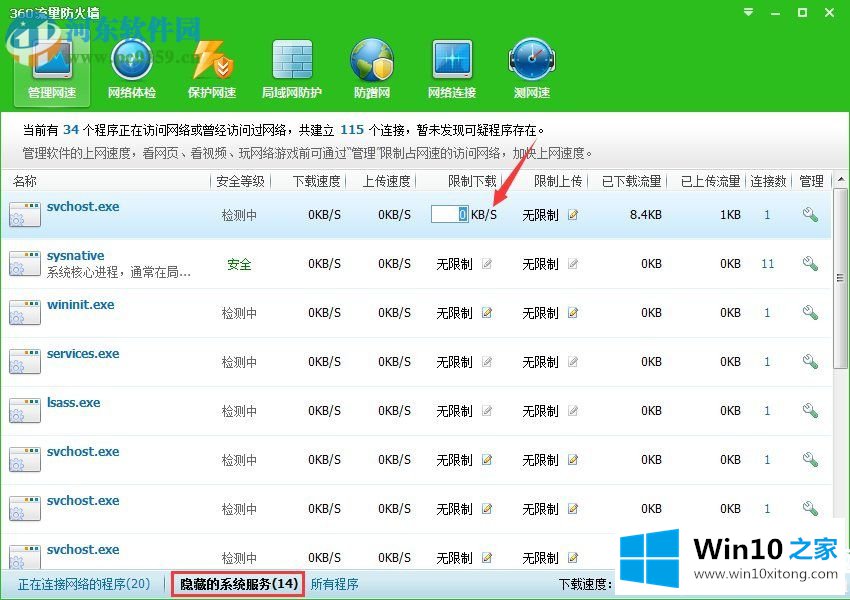
Task: Switch to 隐藏的系统服务(14) tab
Action: pyautogui.click(x=239, y=584)
